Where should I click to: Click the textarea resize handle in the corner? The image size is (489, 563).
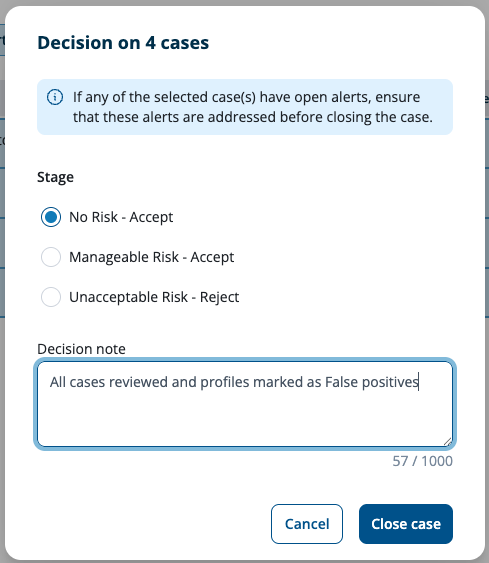[447, 441]
